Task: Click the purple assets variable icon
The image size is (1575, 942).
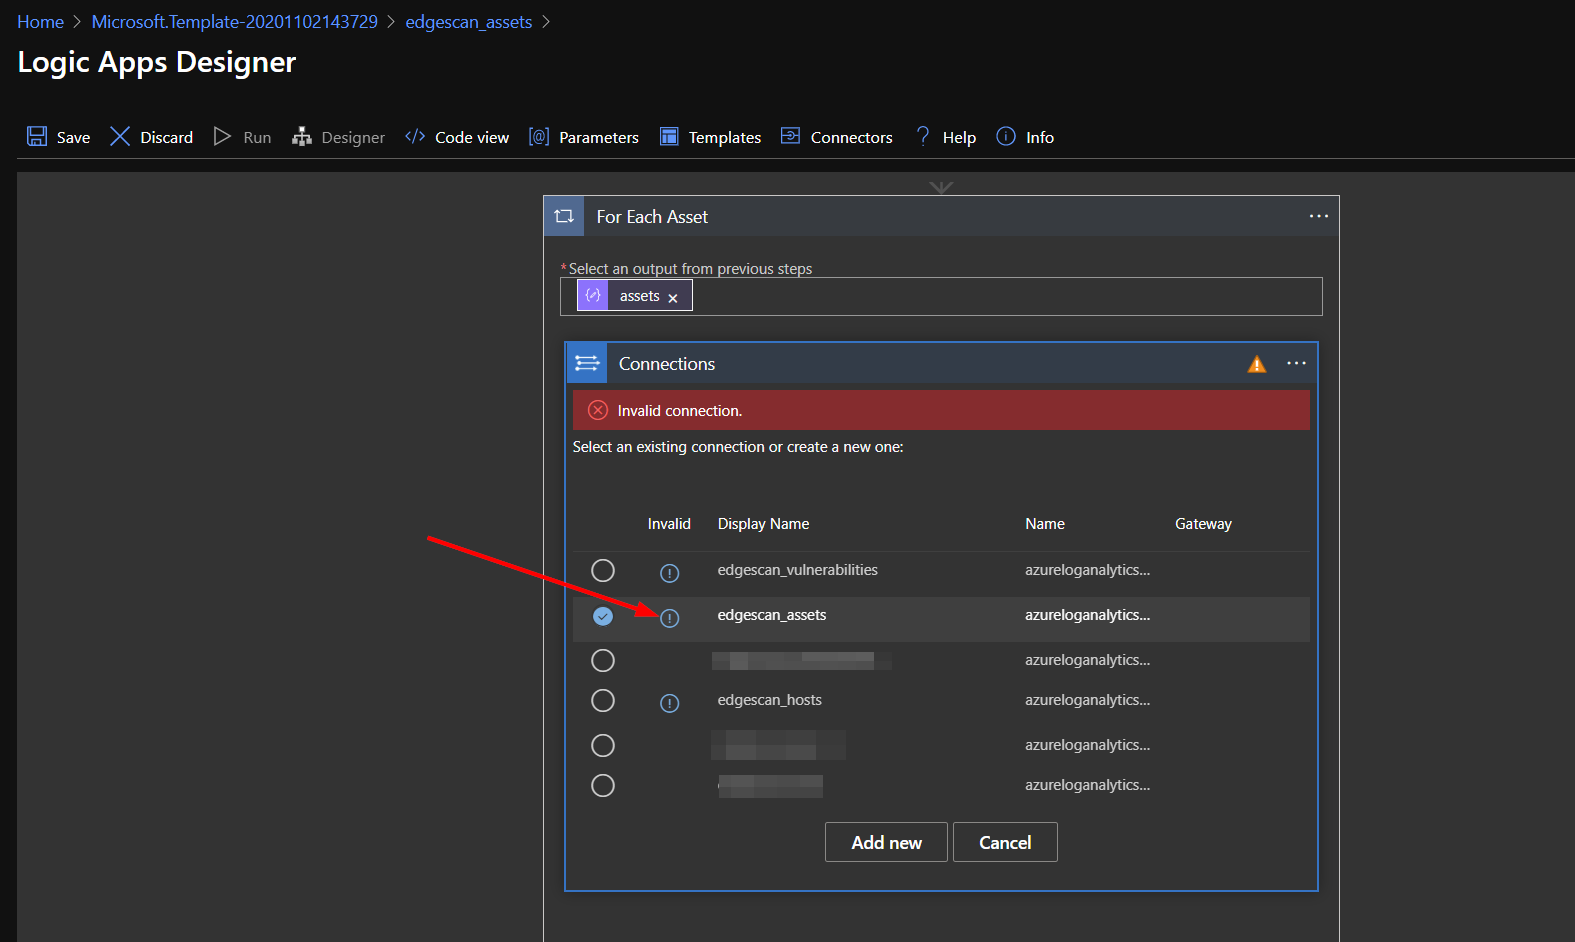Action: pos(593,295)
